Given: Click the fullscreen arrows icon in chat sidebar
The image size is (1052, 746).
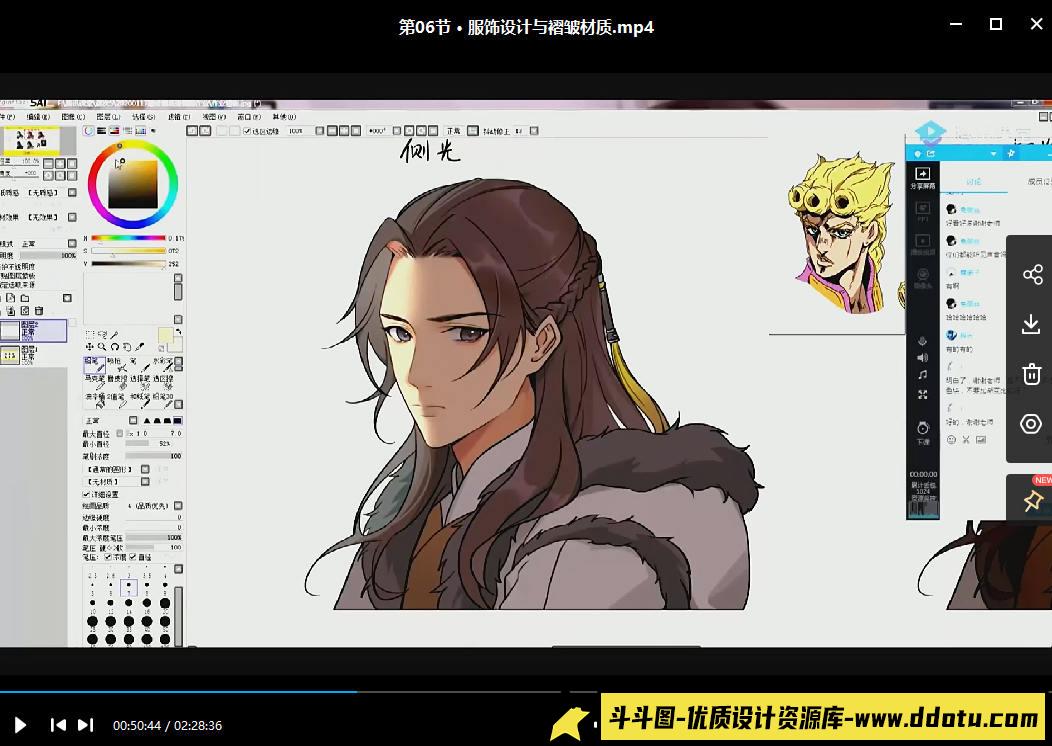Looking at the screenshot, I should click(x=923, y=394).
